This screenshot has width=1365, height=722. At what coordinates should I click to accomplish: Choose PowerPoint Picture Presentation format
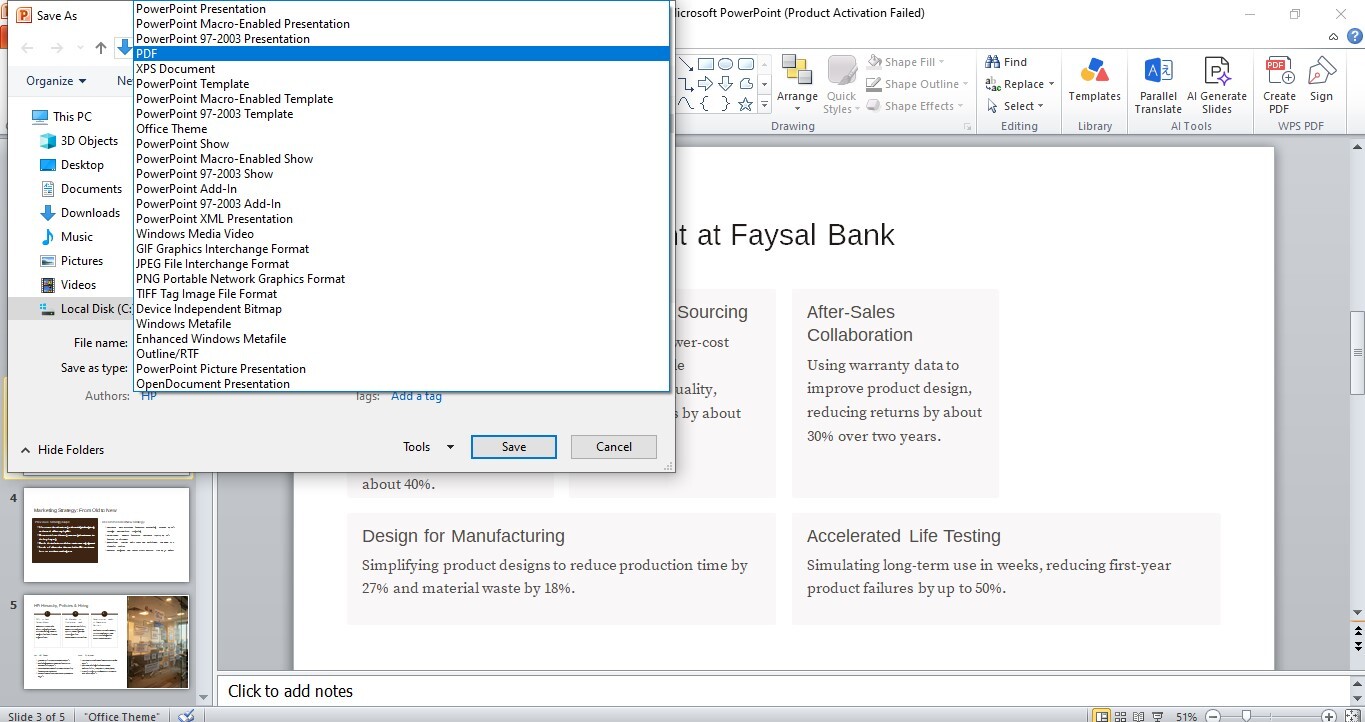[402, 369]
